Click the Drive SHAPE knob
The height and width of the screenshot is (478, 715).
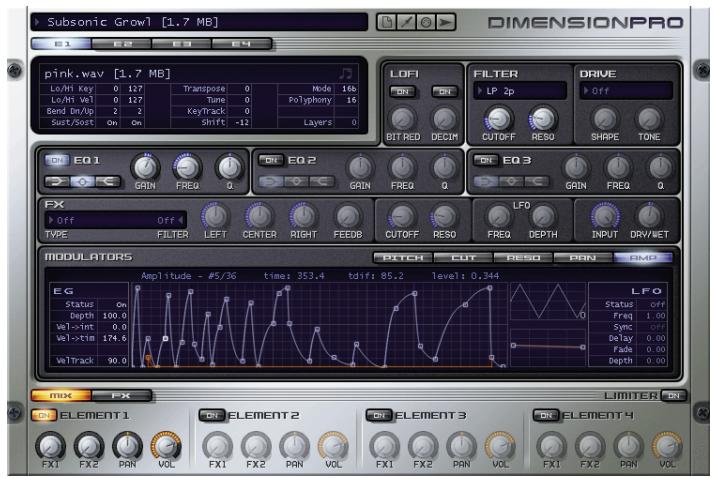tap(605, 119)
